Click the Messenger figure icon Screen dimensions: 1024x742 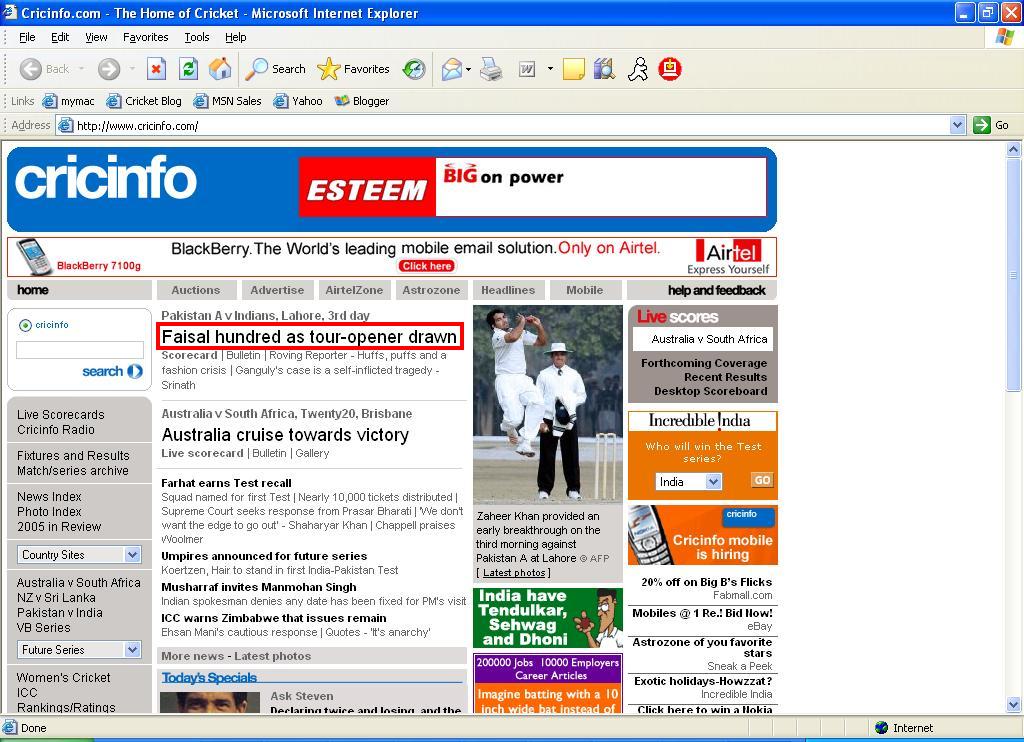coord(637,69)
